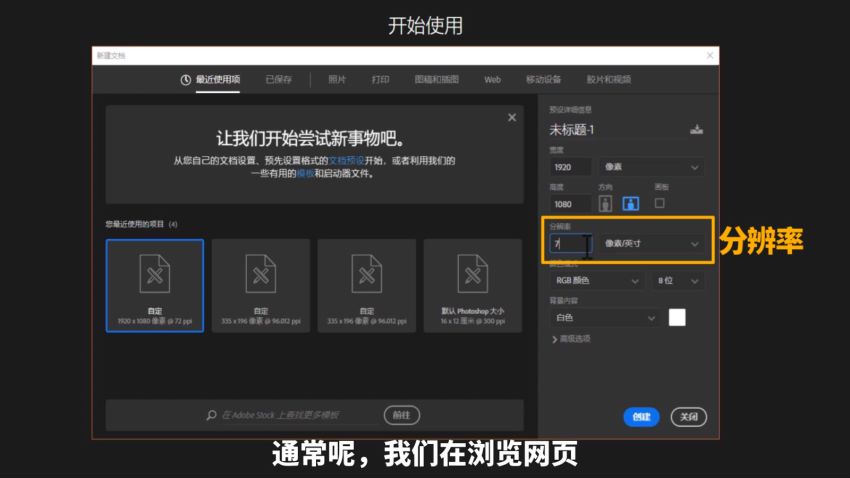Choose the 默认 Photoshop 大小 preset
The width and height of the screenshot is (850, 478).
(x=472, y=285)
